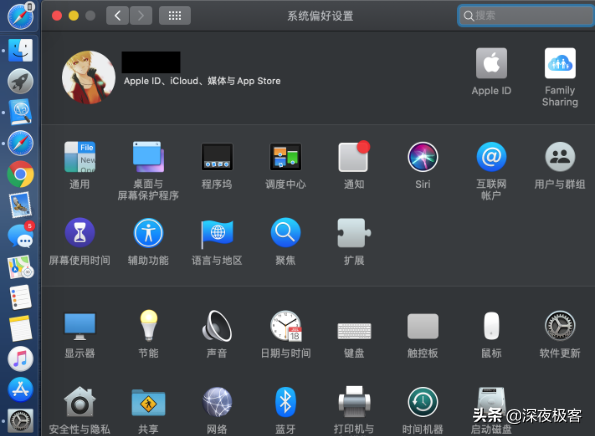Image resolution: width=595 pixels, height=436 pixels.
Task: Open Mail stamp icon in Dock
Action: pos(20,205)
